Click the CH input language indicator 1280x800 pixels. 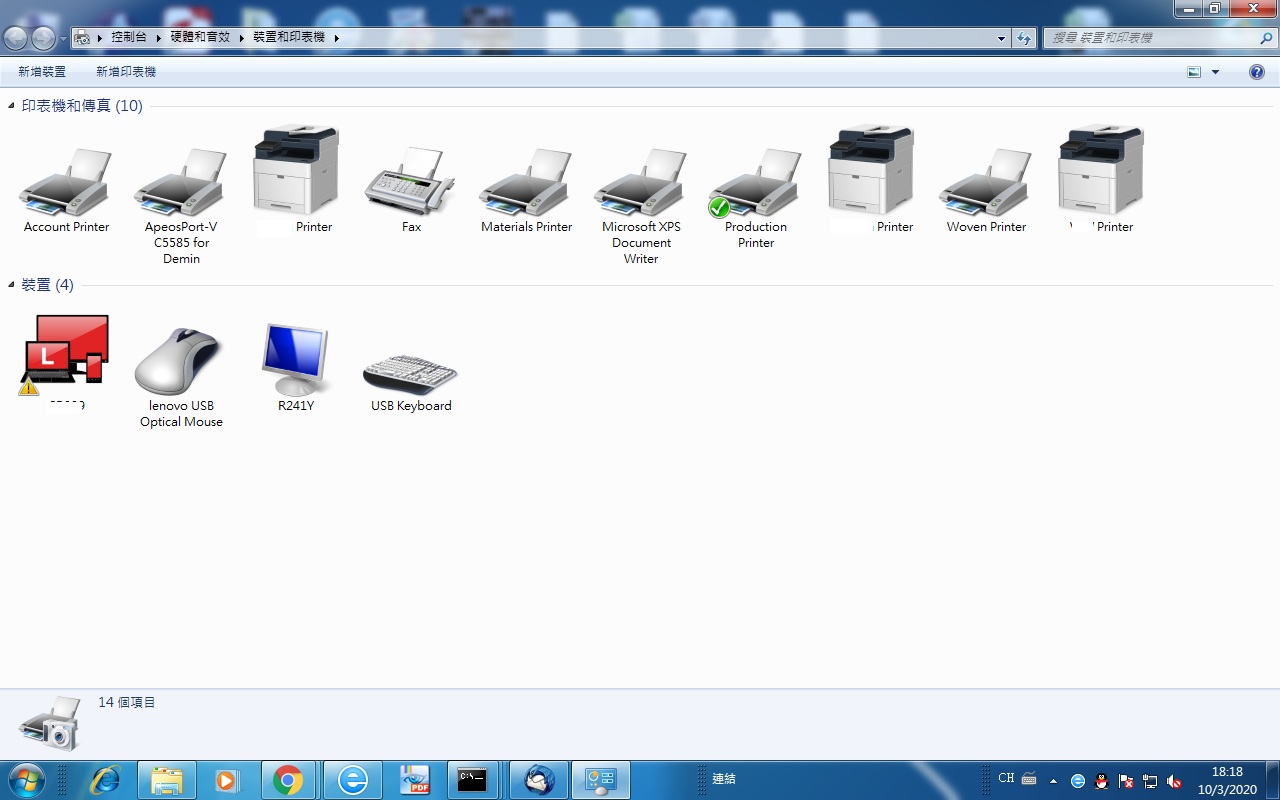(x=1006, y=778)
